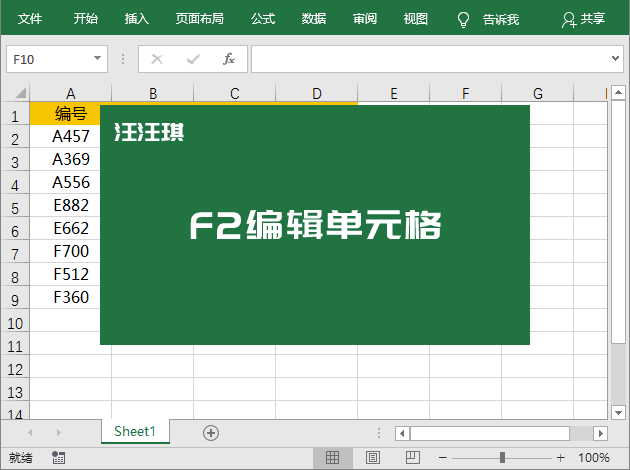
Task: Click the 100% zoom level
Action: point(594,458)
